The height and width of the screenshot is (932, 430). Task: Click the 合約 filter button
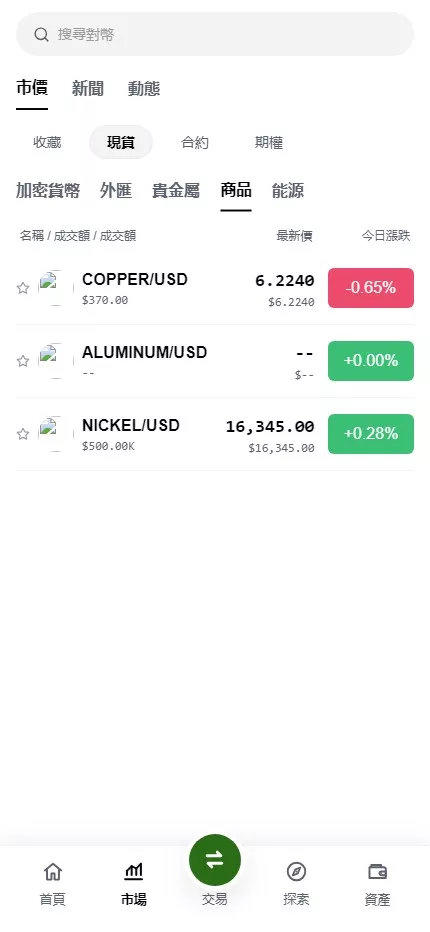tap(195, 143)
